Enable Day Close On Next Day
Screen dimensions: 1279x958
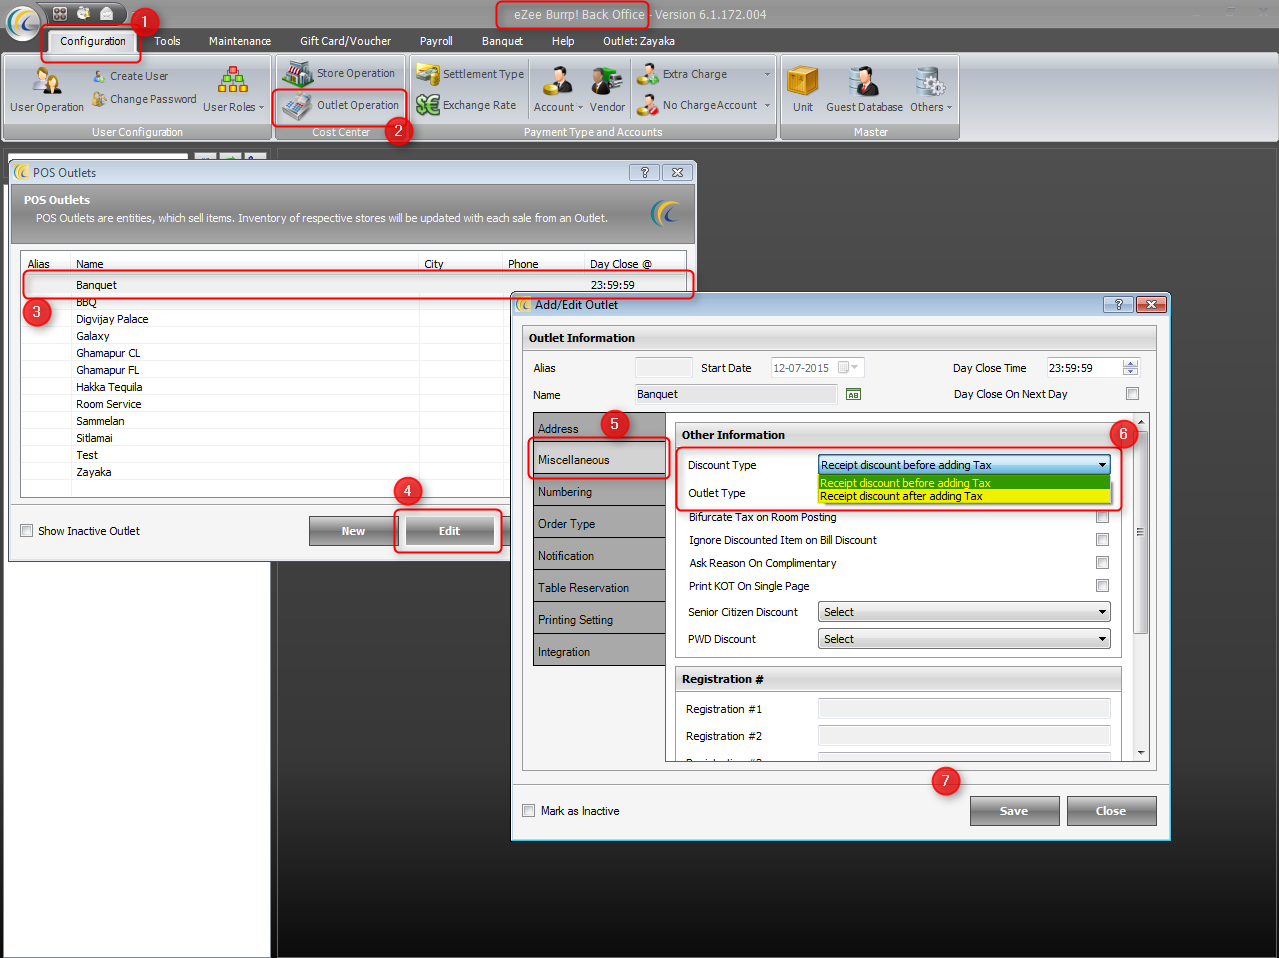coord(1132,394)
